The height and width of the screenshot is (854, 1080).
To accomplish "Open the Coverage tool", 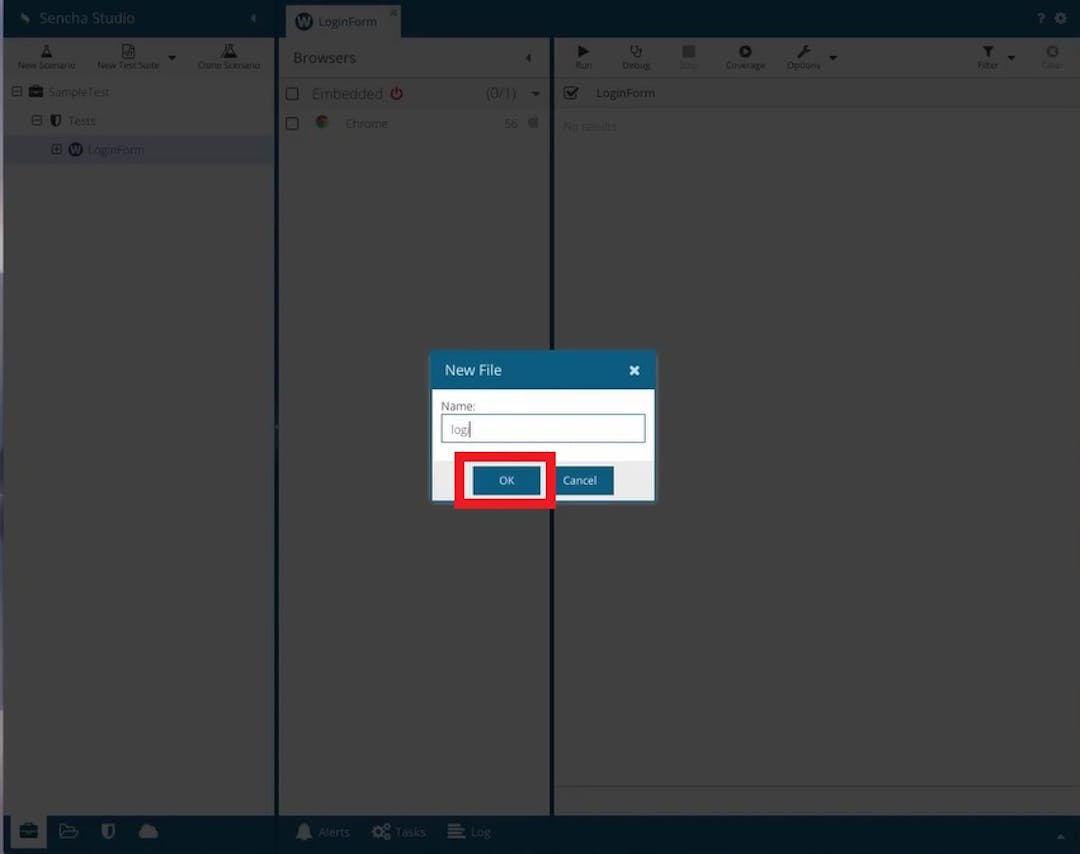I will tap(745, 52).
